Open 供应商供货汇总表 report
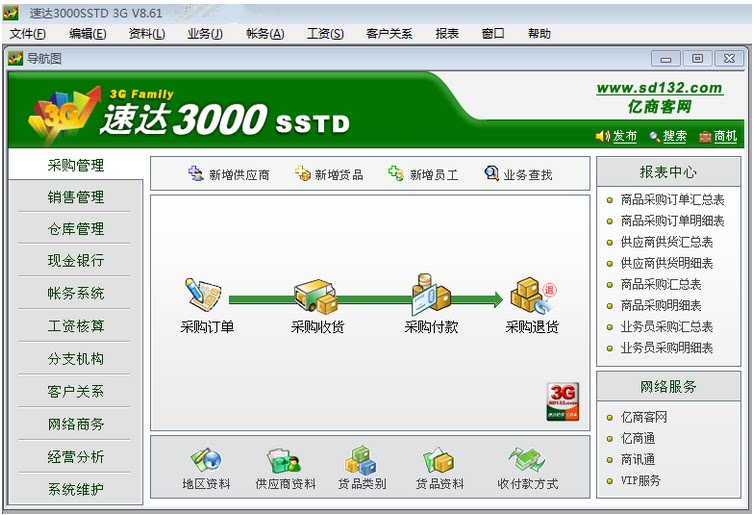The image size is (754, 515). (x=666, y=242)
